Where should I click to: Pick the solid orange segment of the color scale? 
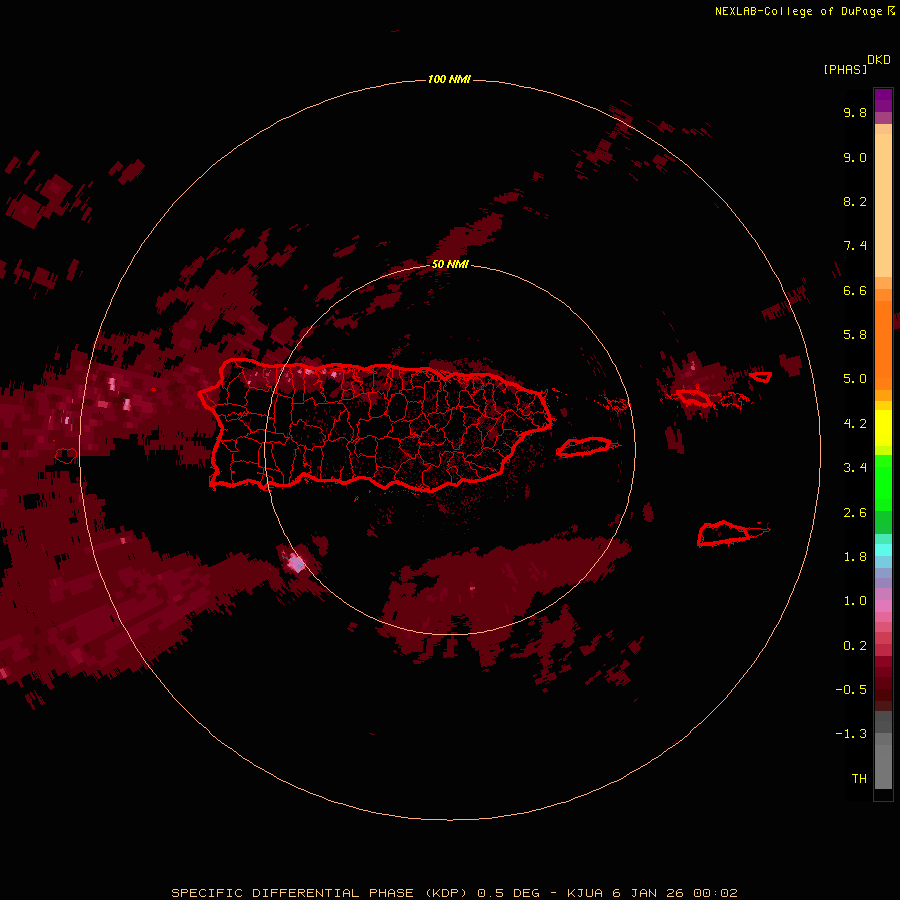pos(883,345)
